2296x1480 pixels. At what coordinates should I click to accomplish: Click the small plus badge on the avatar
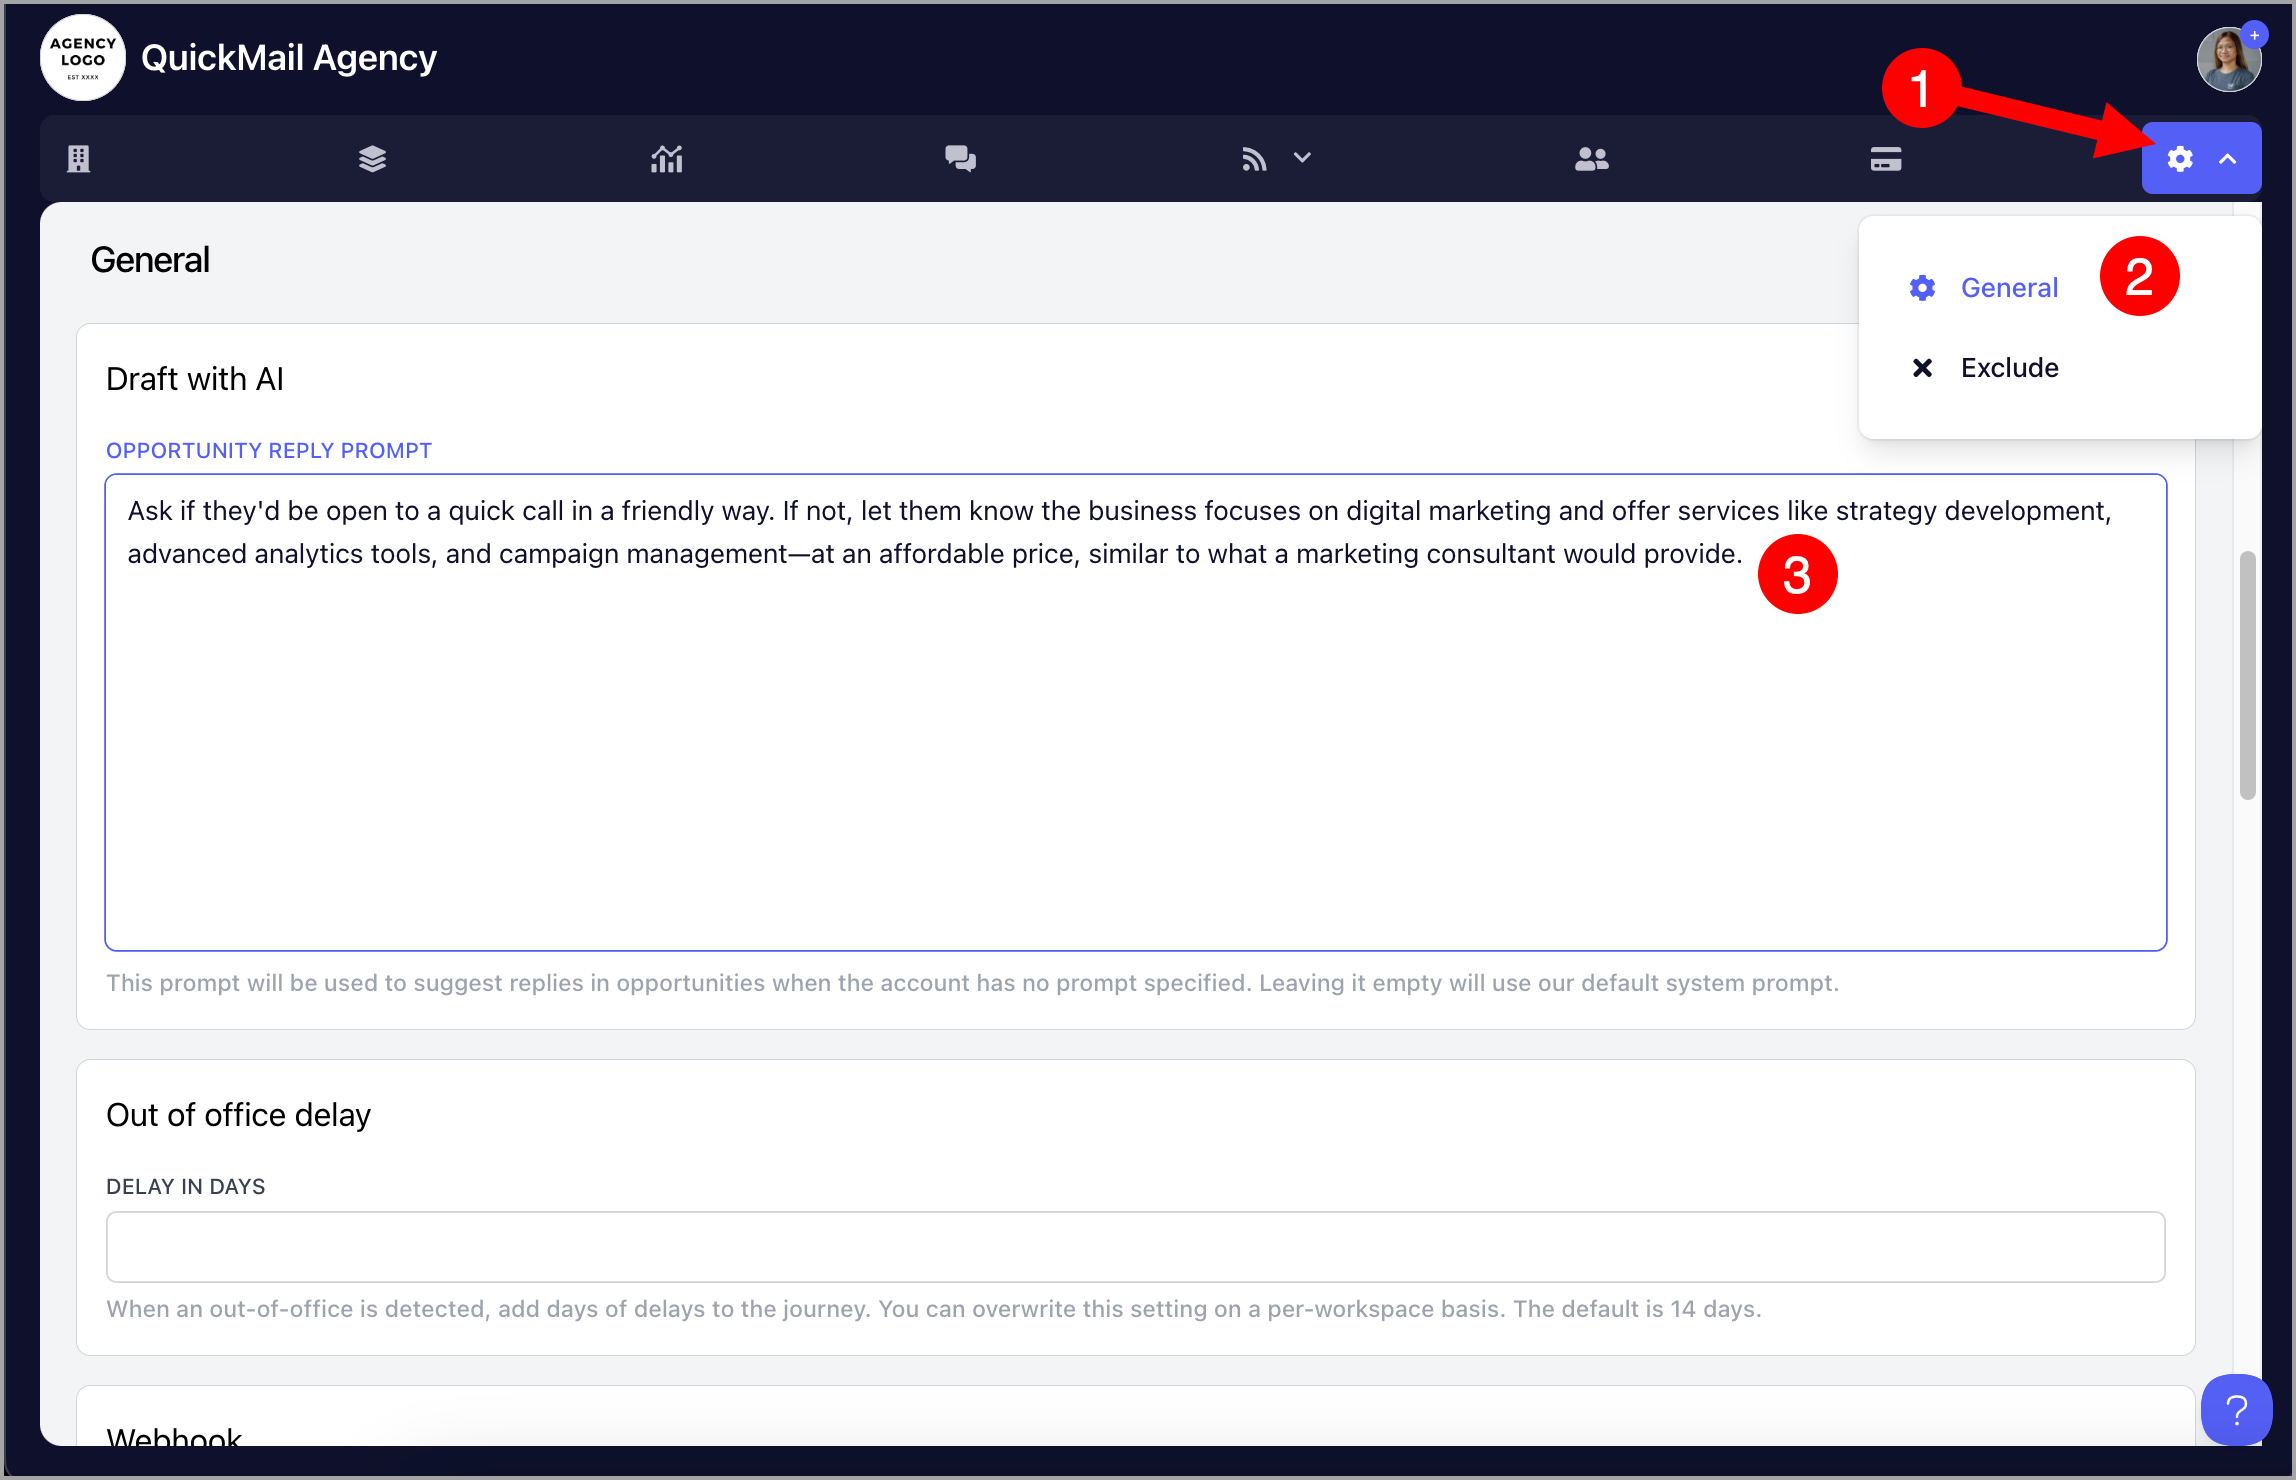(x=2255, y=35)
